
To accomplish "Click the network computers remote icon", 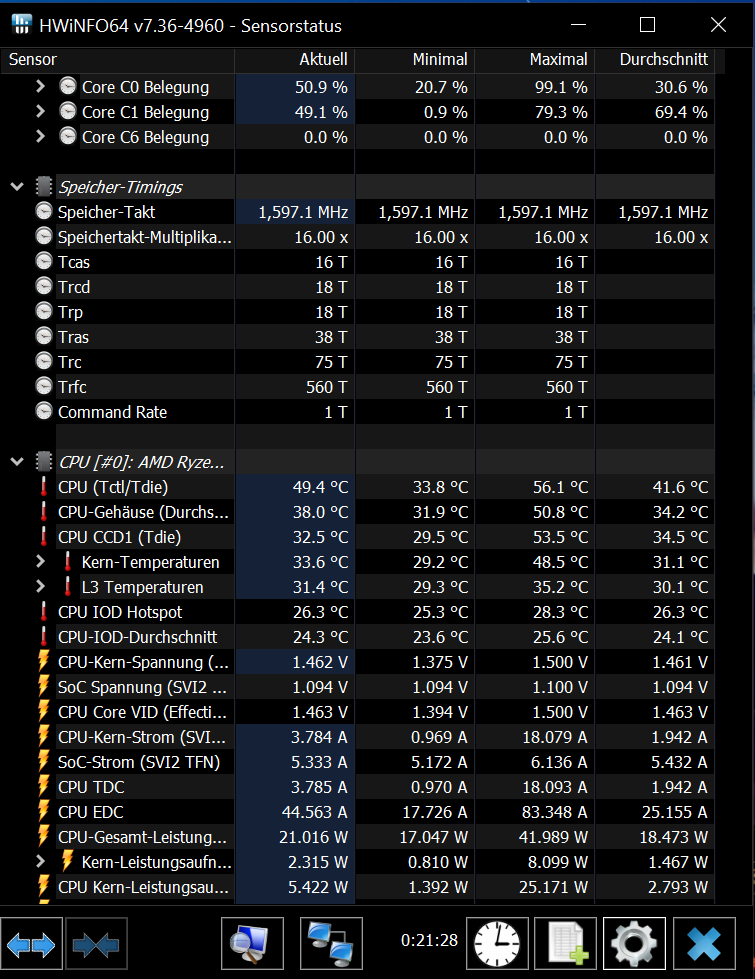I will coord(331,944).
